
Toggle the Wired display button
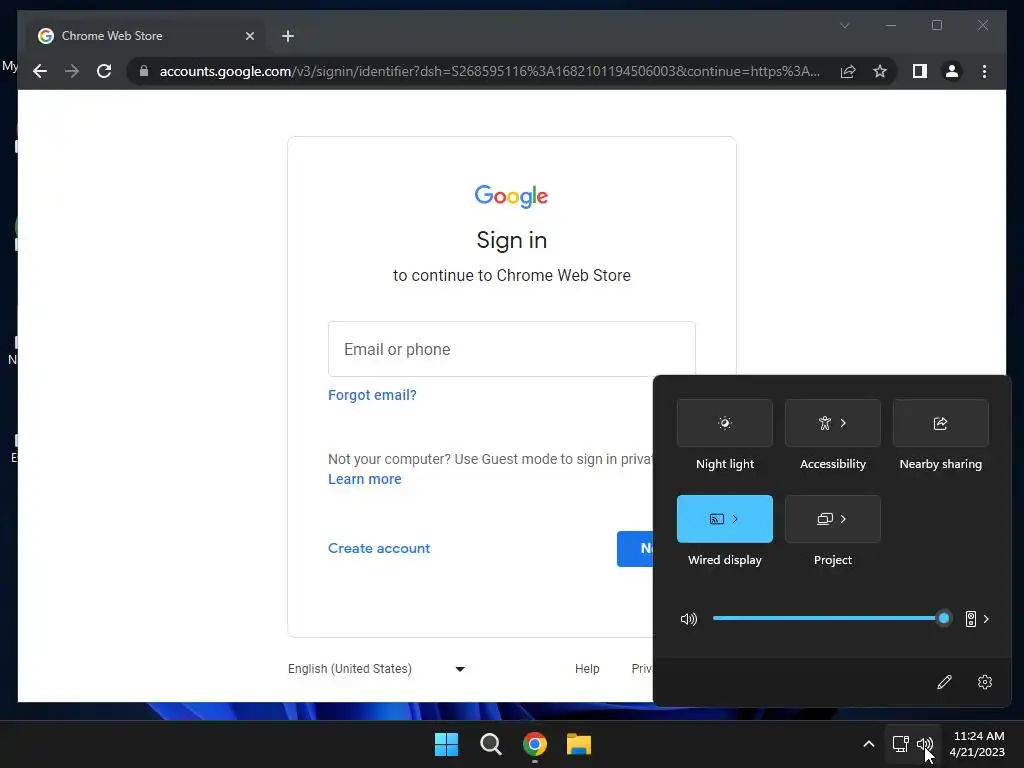tap(716, 519)
